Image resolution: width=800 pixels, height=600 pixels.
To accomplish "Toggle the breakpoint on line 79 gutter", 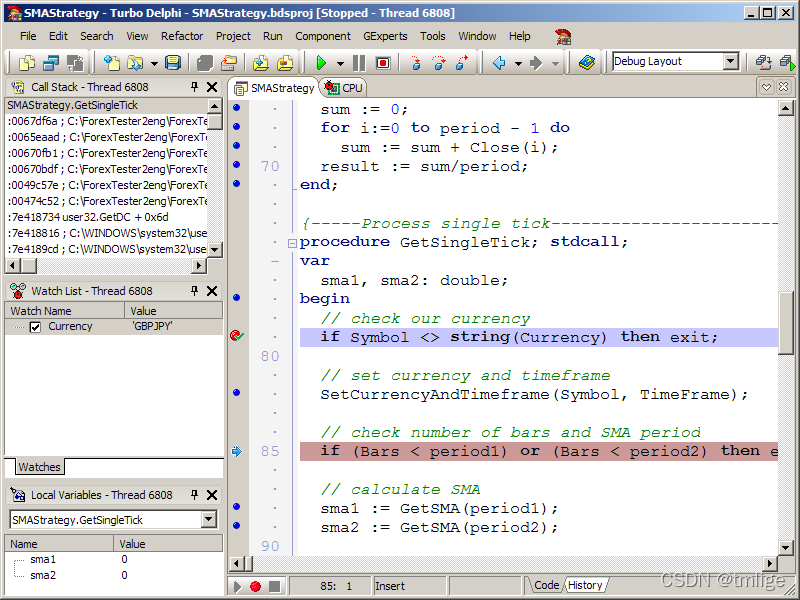I will 237,336.
